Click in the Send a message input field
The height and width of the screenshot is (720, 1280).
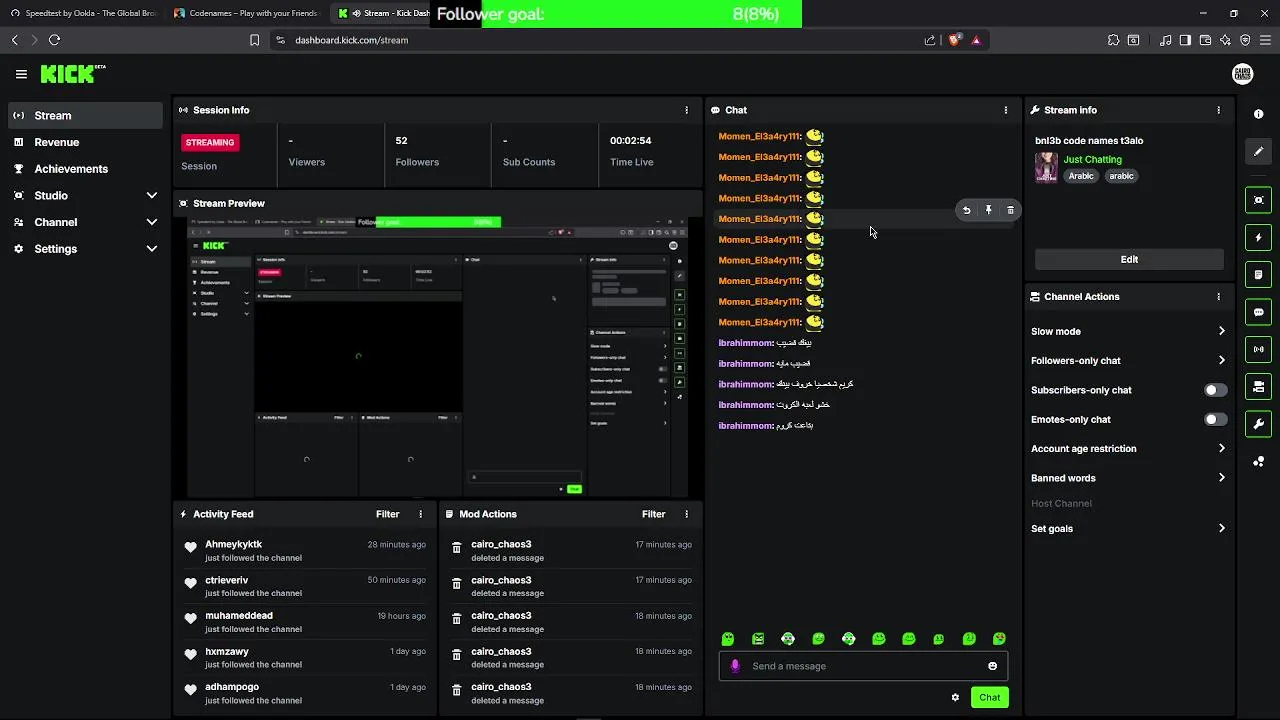(x=864, y=666)
